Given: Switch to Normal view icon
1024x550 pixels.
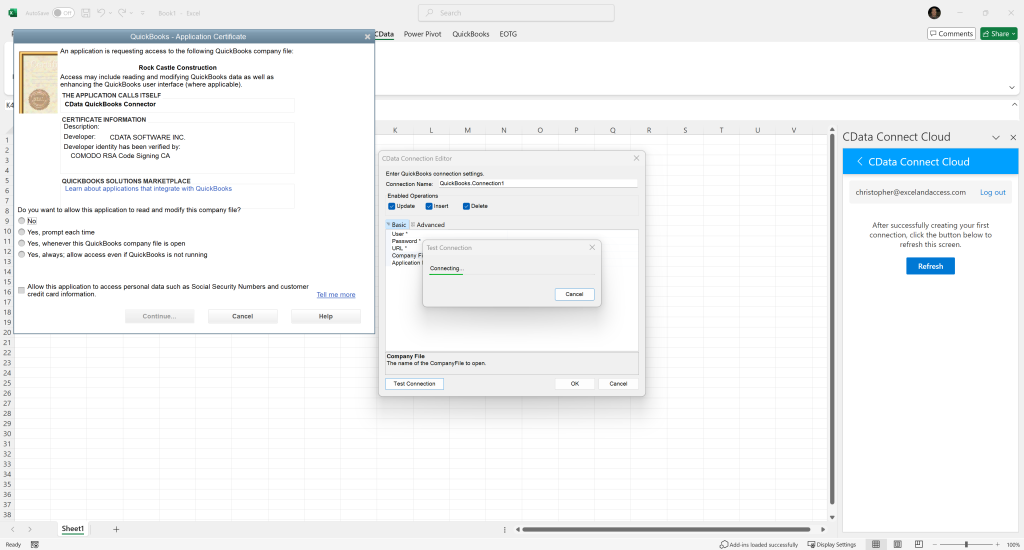Looking at the screenshot, I should pyautogui.click(x=876, y=545).
